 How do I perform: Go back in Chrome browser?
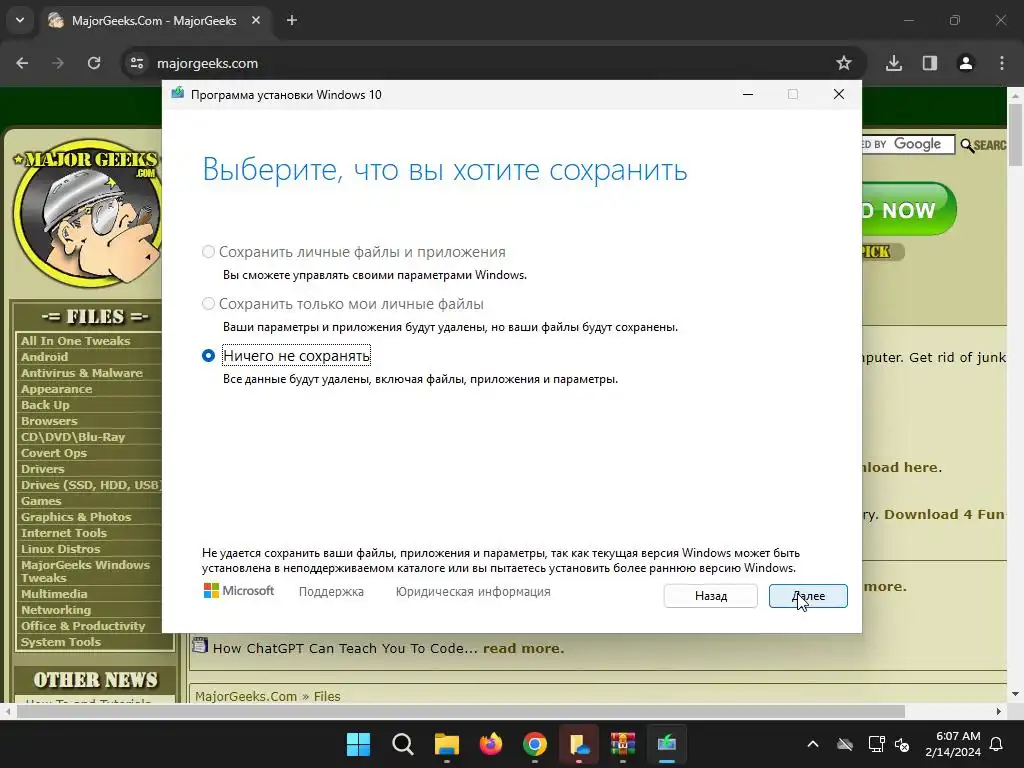(22, 63)
